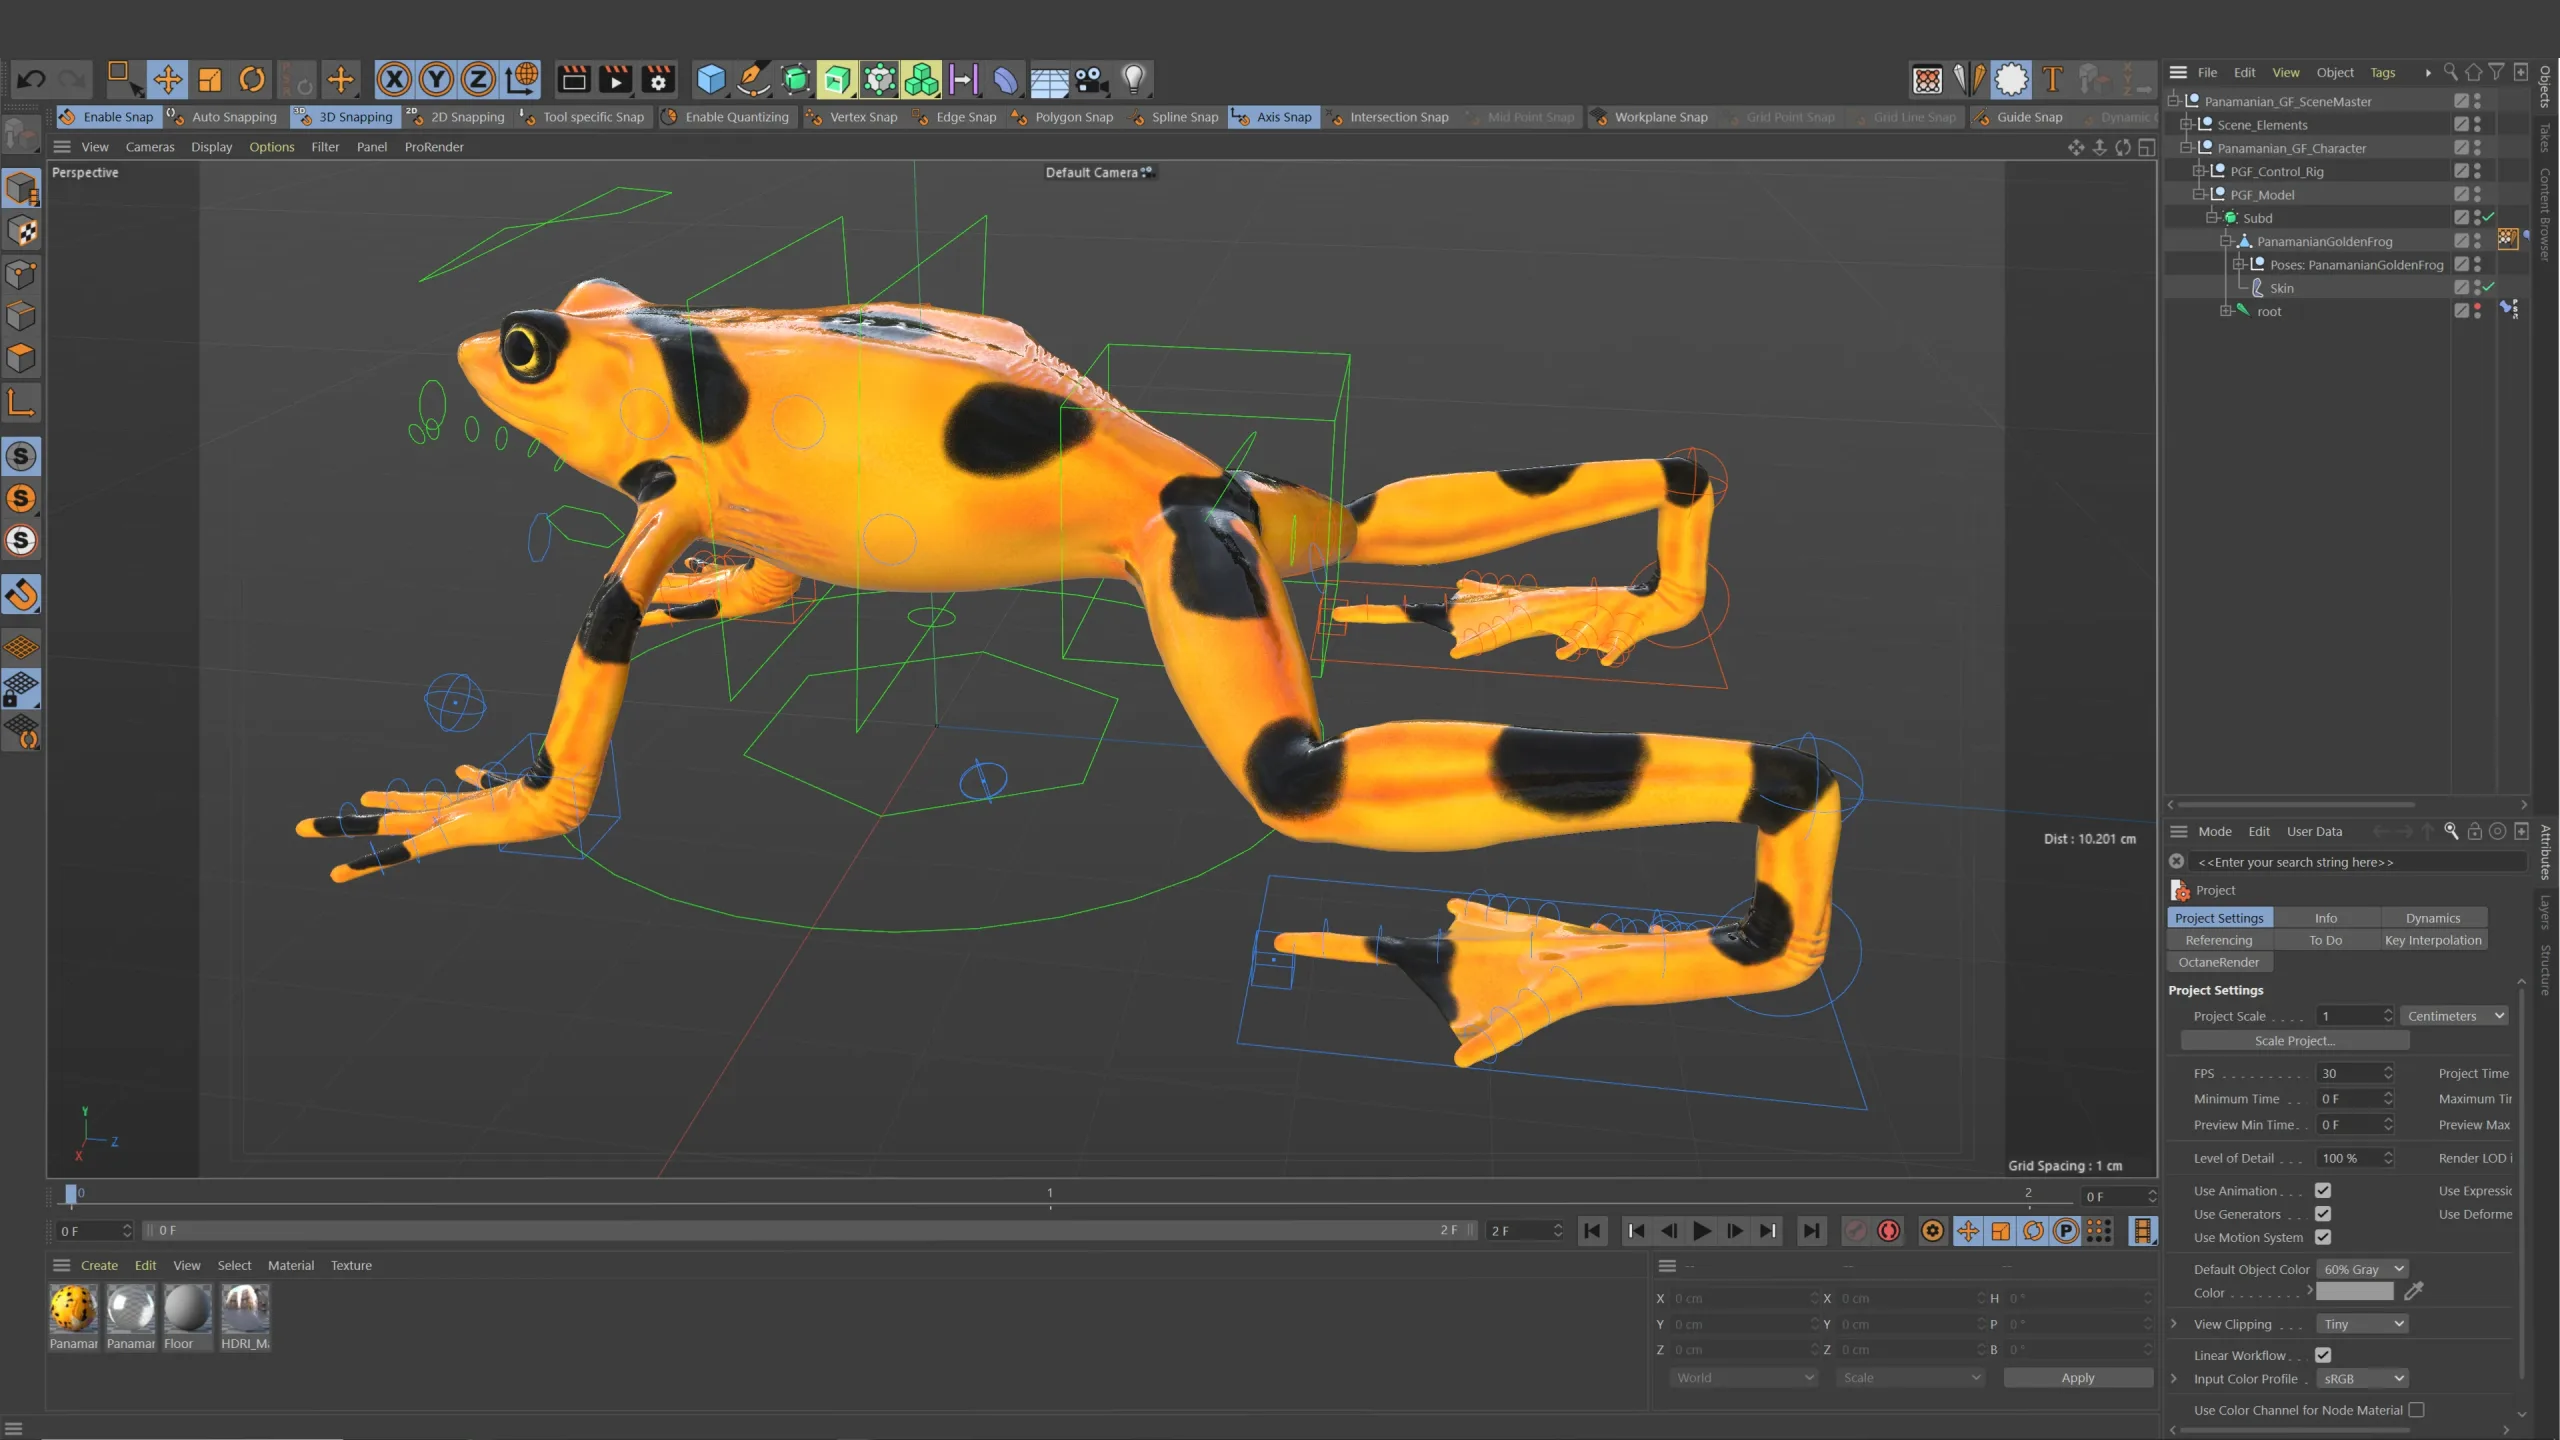2560x1440 pixels.
Task: Open Default Object Color dropdown
Action: point(2363,1269)
